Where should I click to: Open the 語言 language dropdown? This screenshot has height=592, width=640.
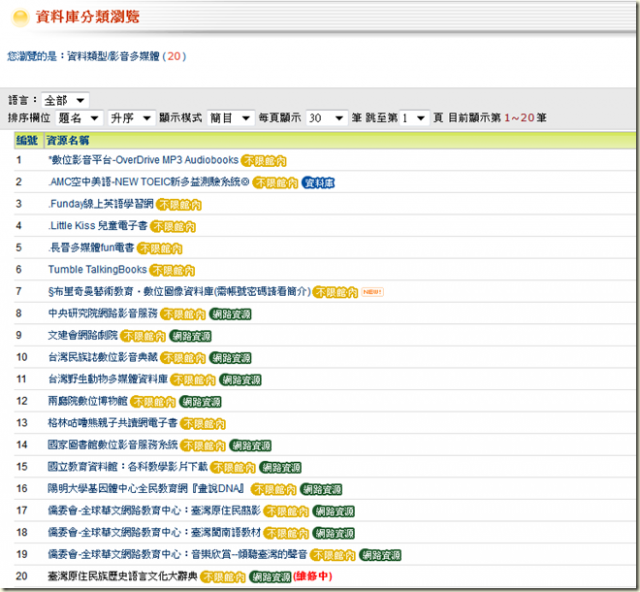point(65,100)
